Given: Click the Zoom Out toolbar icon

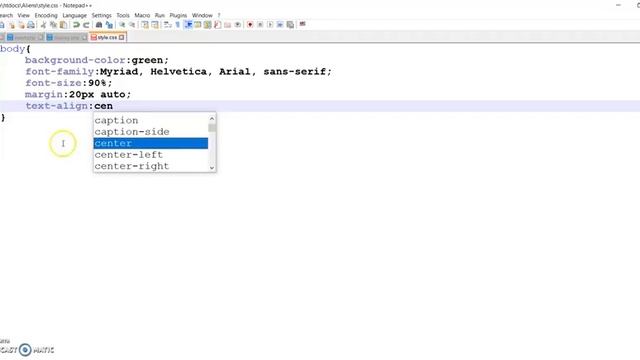Looking at the screenshot, I should coord(132,25).
